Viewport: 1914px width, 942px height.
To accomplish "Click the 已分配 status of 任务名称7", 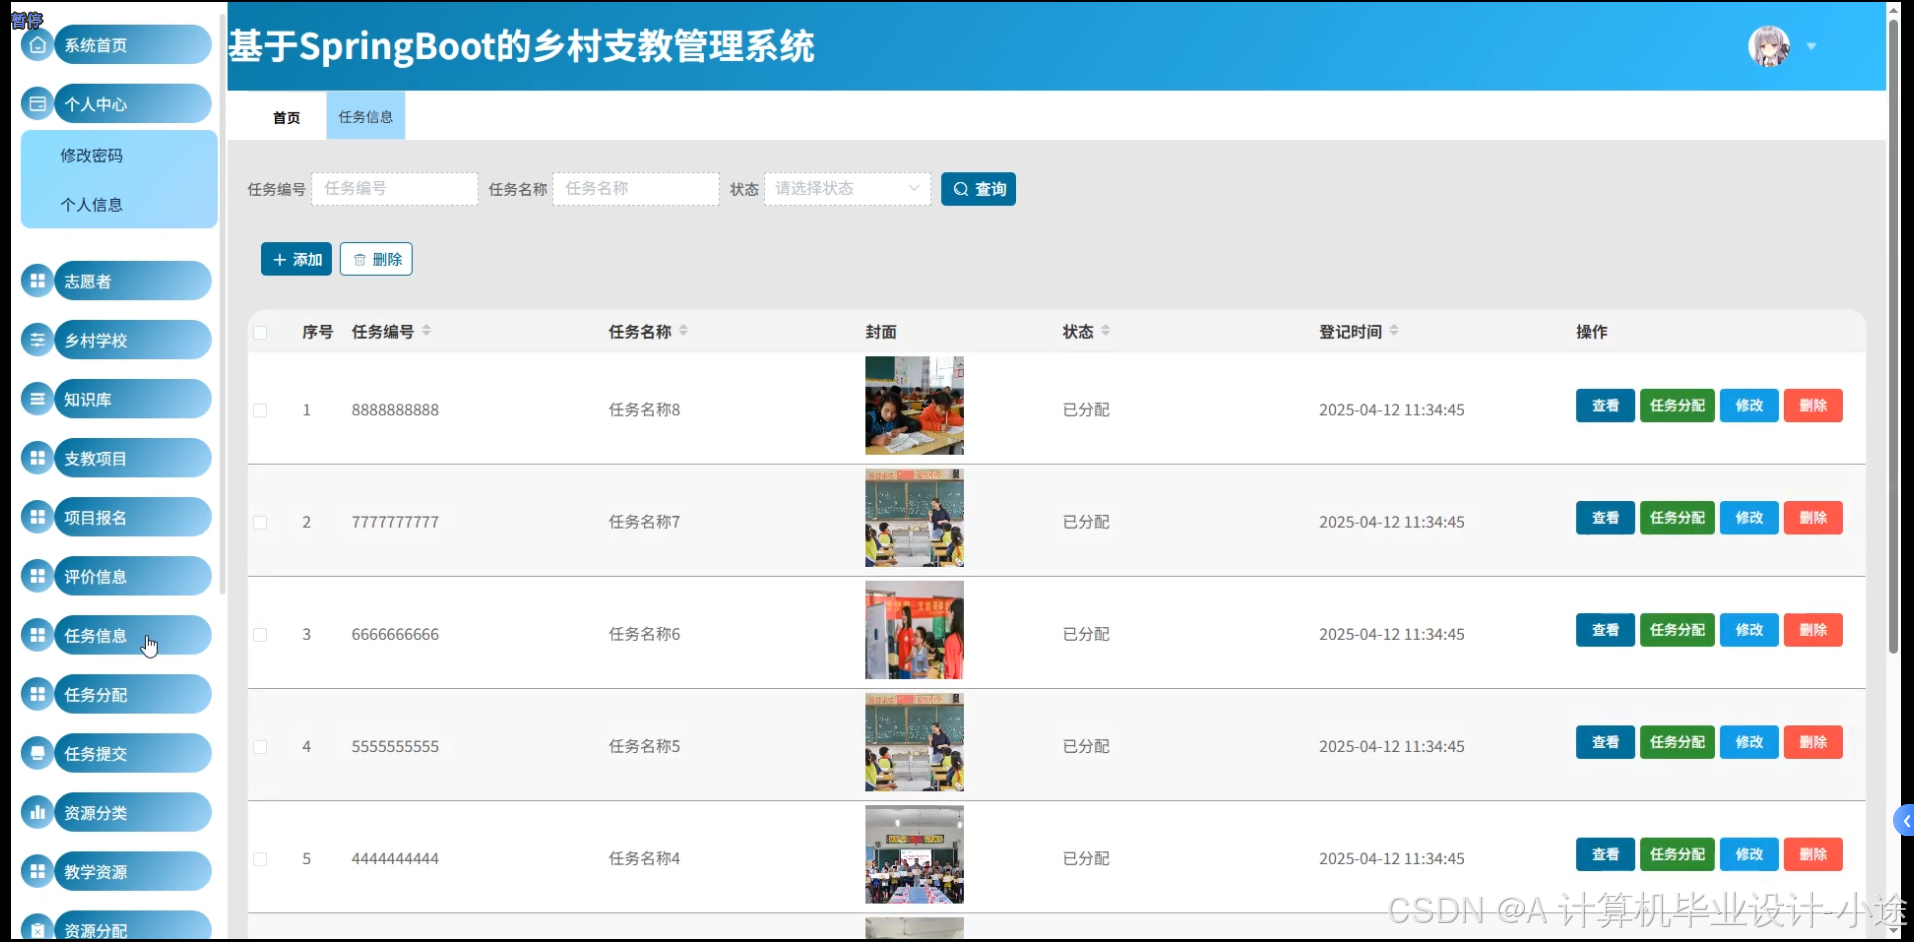I will click(1086, 522).
